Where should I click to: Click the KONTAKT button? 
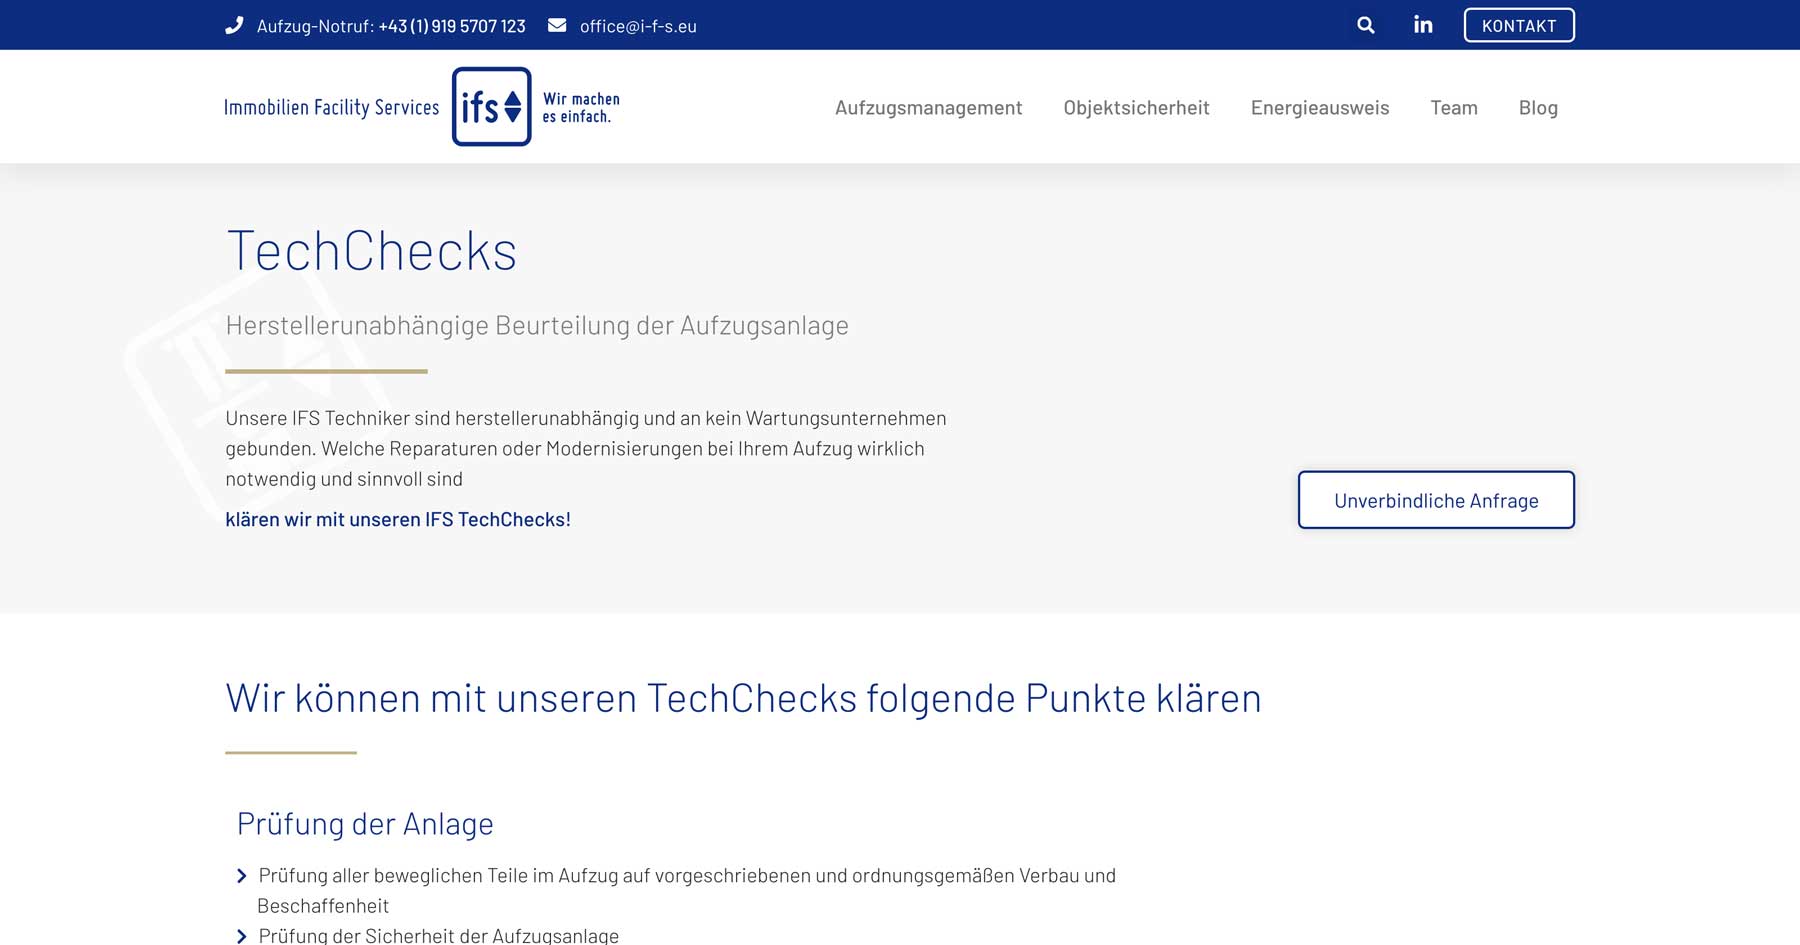pyautogui.click(x=1519, y=25)
